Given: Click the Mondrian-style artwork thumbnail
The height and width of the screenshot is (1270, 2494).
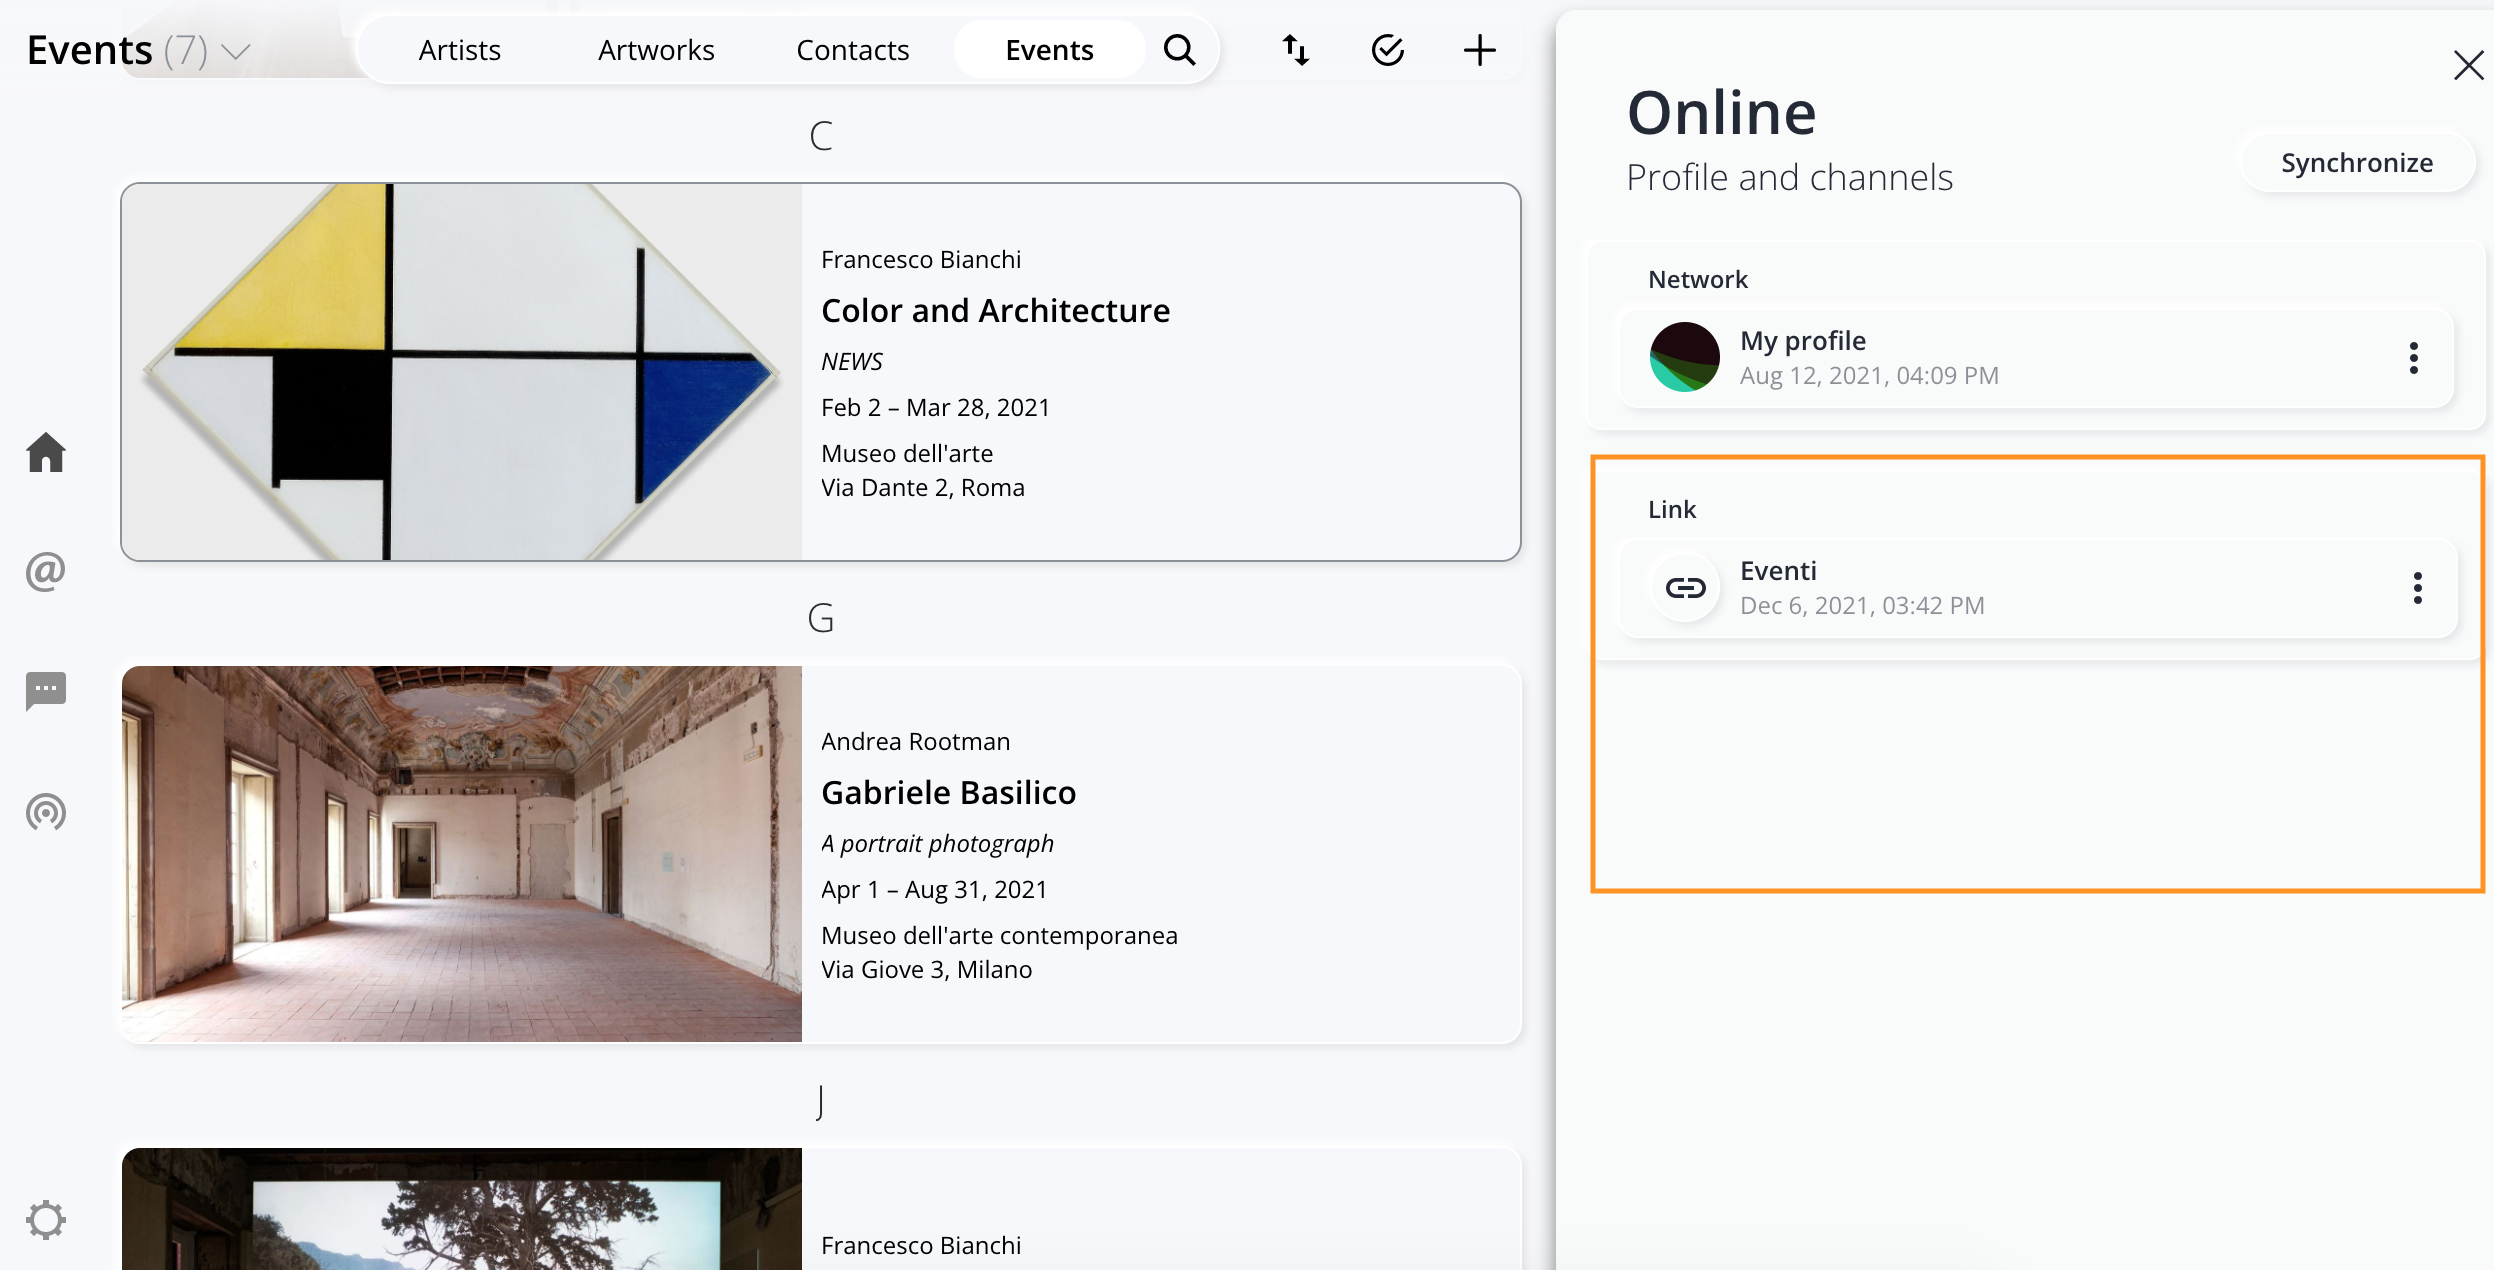Looking at the screenshot, I should pos(462,372).
